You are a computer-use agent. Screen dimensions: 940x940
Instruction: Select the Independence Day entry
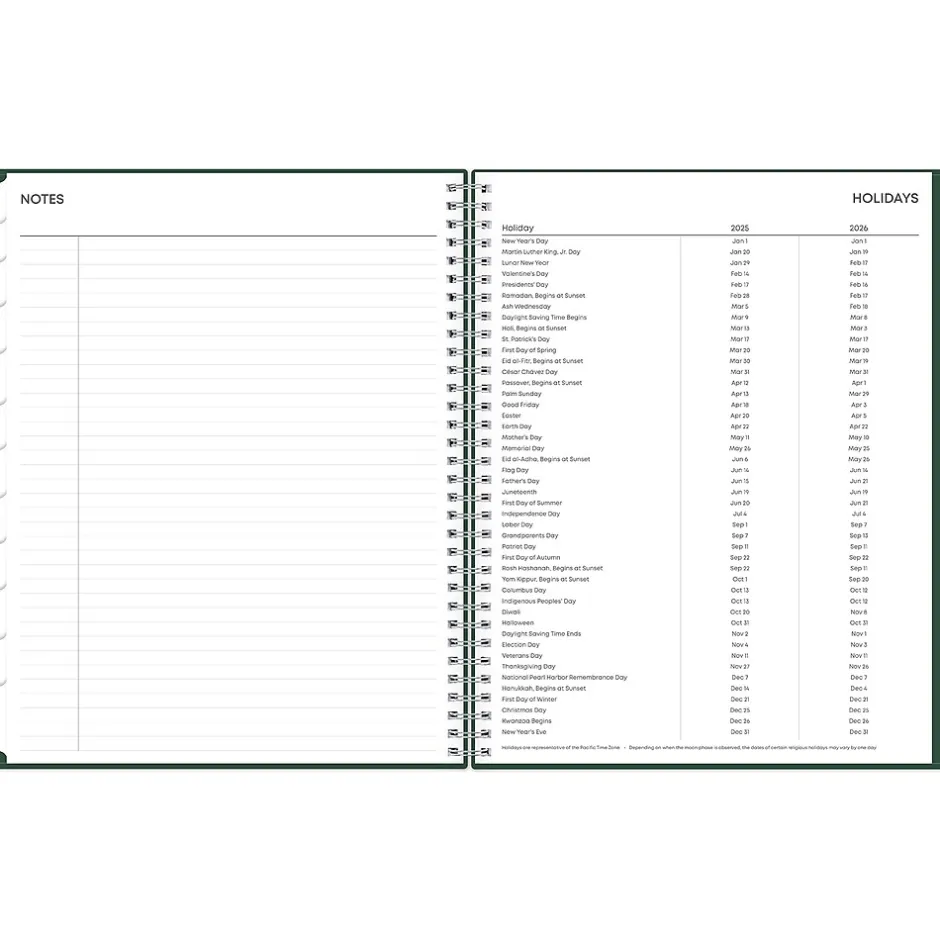[530, 514]
